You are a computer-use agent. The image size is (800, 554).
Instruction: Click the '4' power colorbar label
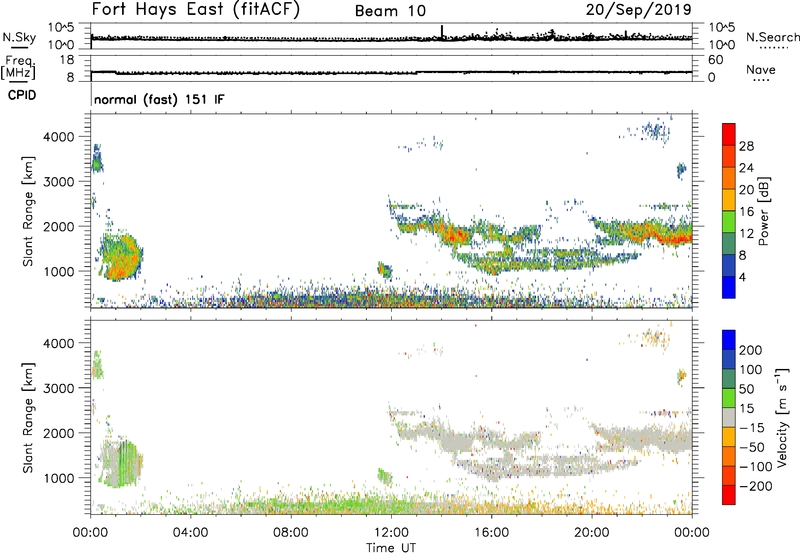(742, 277)
